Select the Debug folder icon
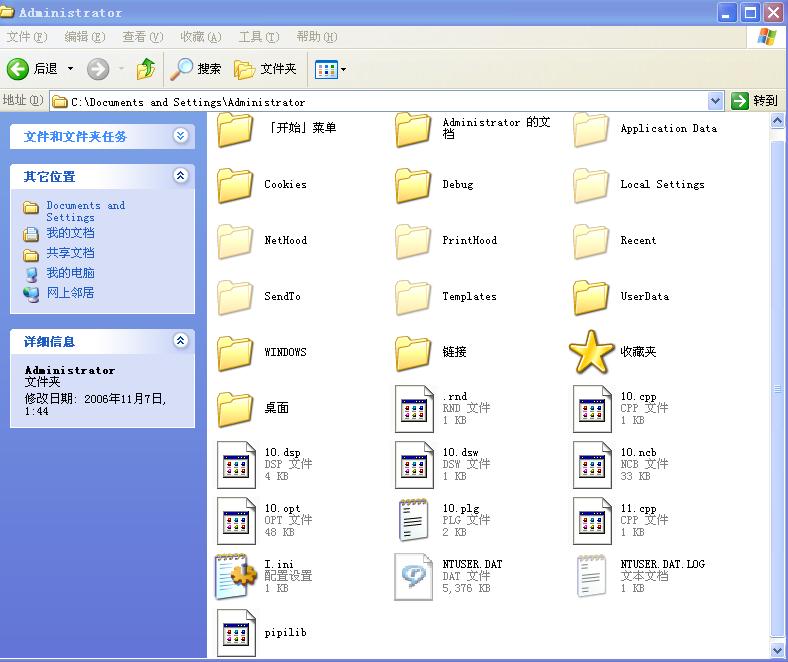 (414, 185)
